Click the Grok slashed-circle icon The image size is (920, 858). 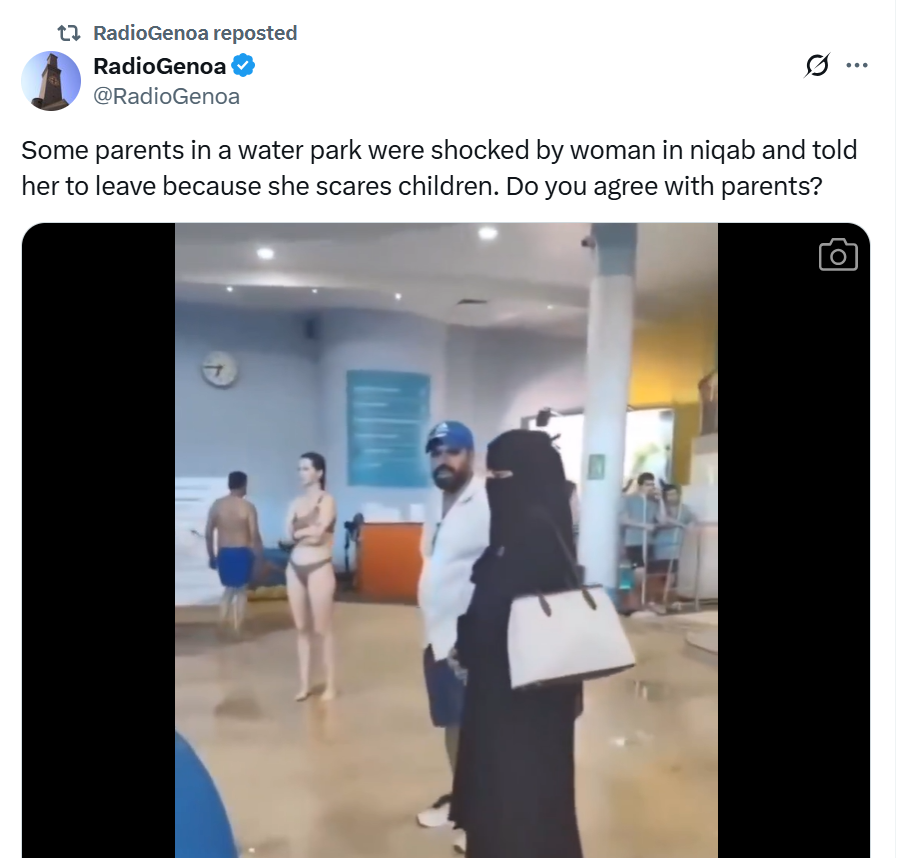817,65
